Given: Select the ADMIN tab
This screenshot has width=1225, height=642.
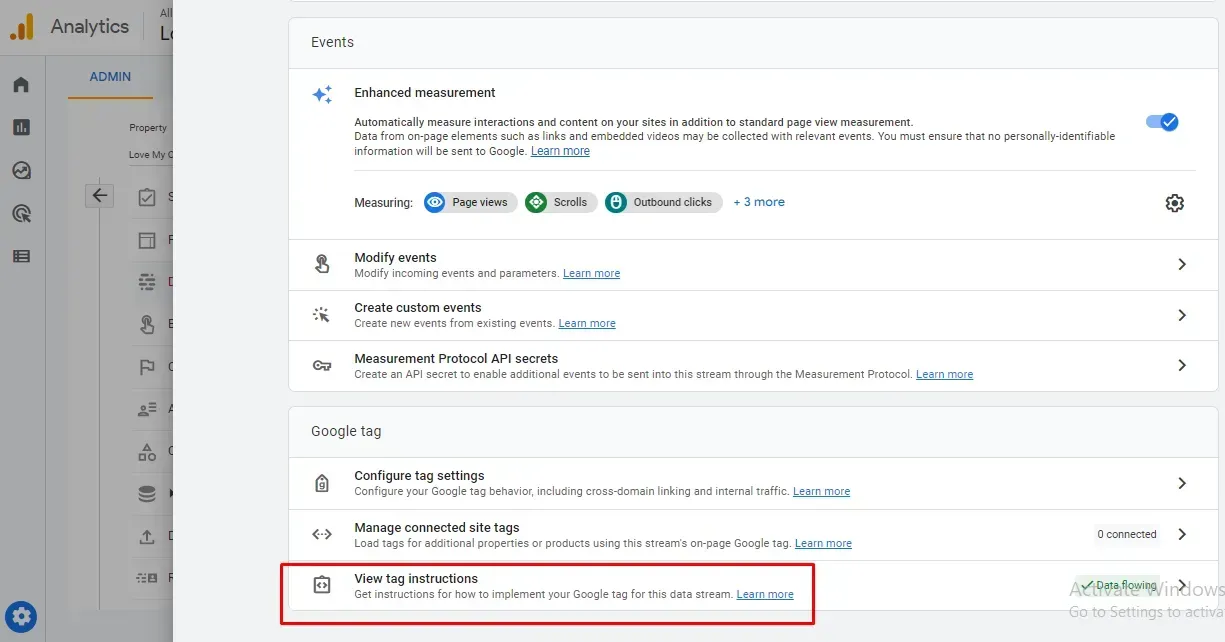Looking at the screenshot, I should point(110,77).
